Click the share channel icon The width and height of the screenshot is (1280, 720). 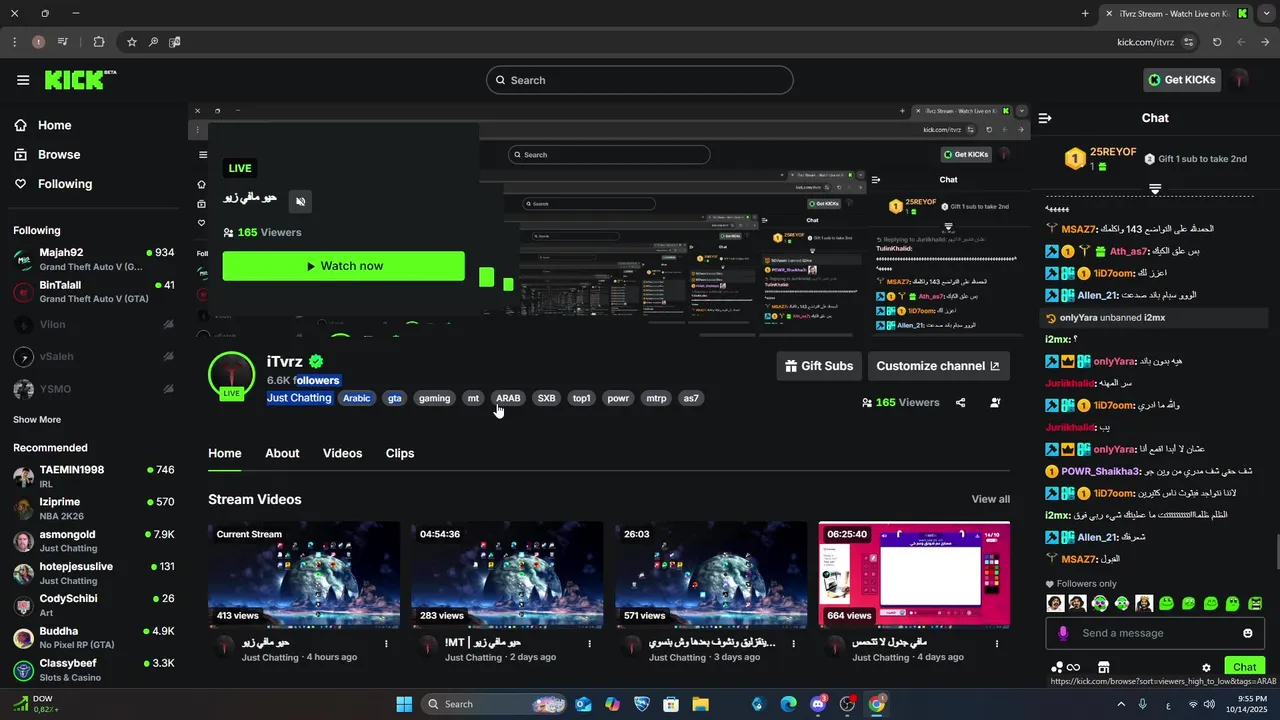[x=960, y=403]
